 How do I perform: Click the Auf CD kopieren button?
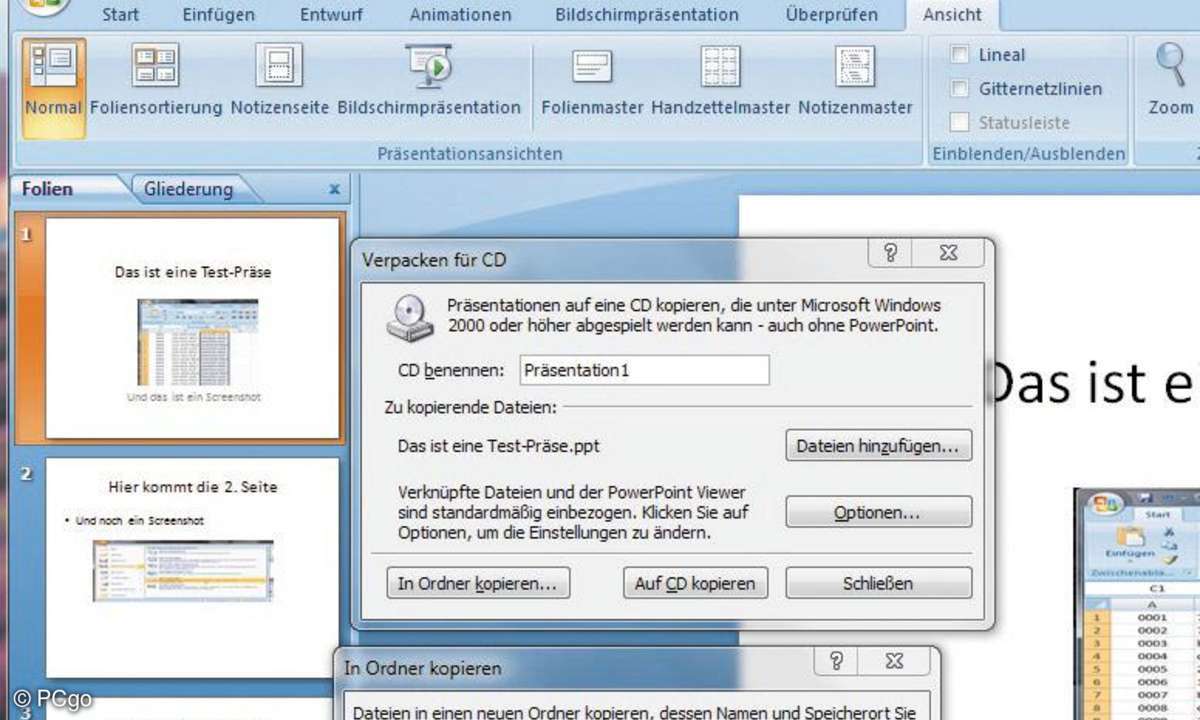click(x=695, y=583)
